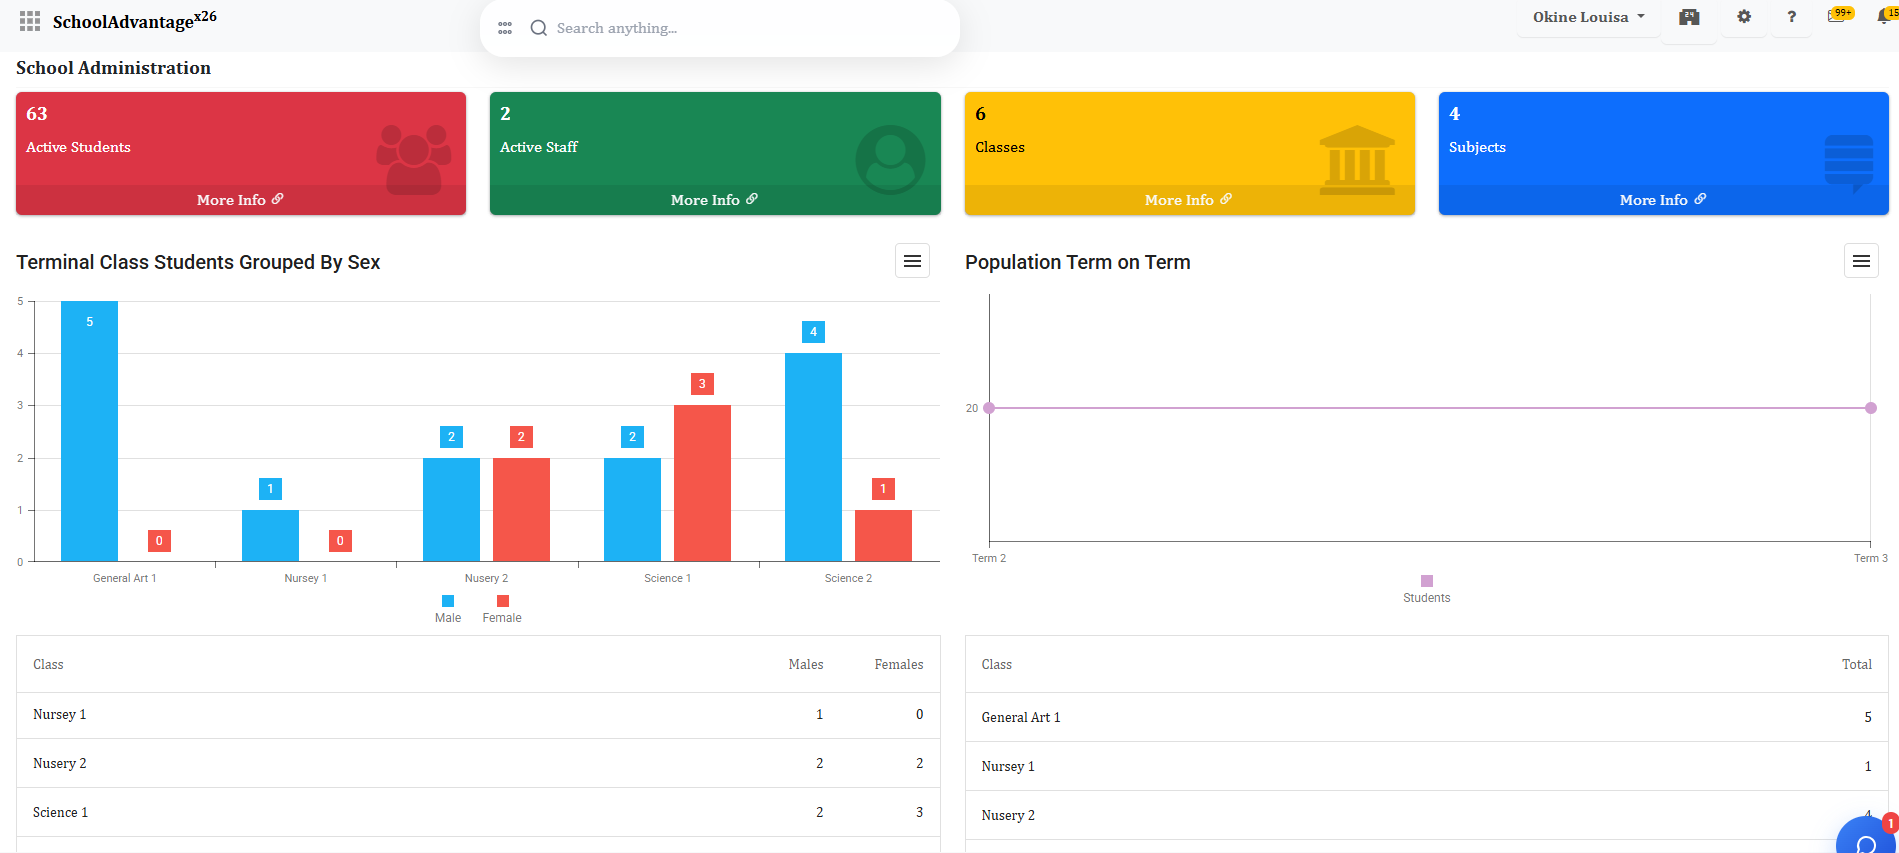
Task: Toggle the Male legend series
Action: (x=448, y=609)
